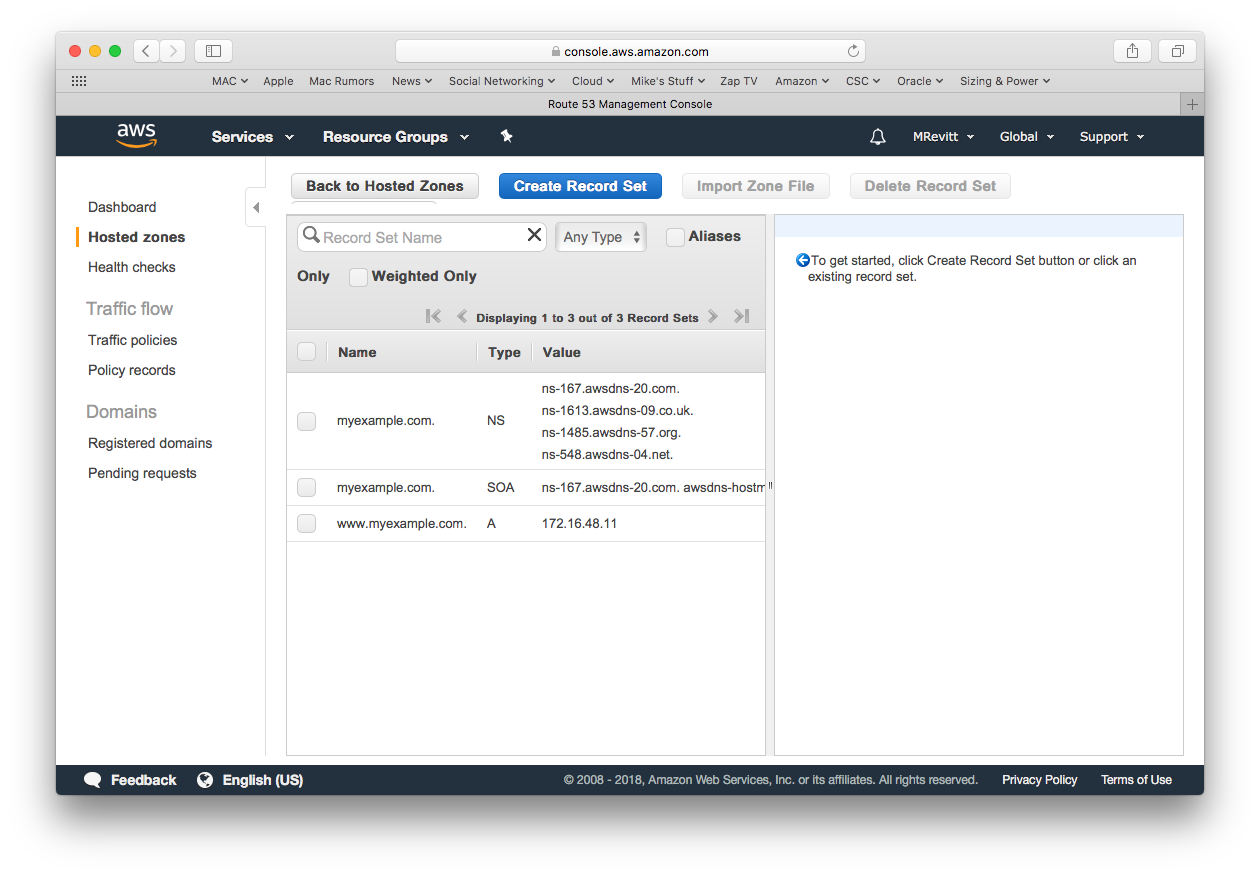Click the console.aws.amazon.com address bar
1260x875 pixels.
(x=630, y=51)
